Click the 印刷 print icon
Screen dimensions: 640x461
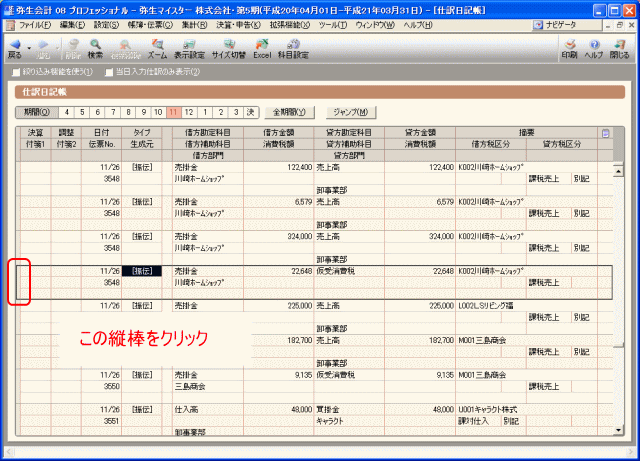570,44
